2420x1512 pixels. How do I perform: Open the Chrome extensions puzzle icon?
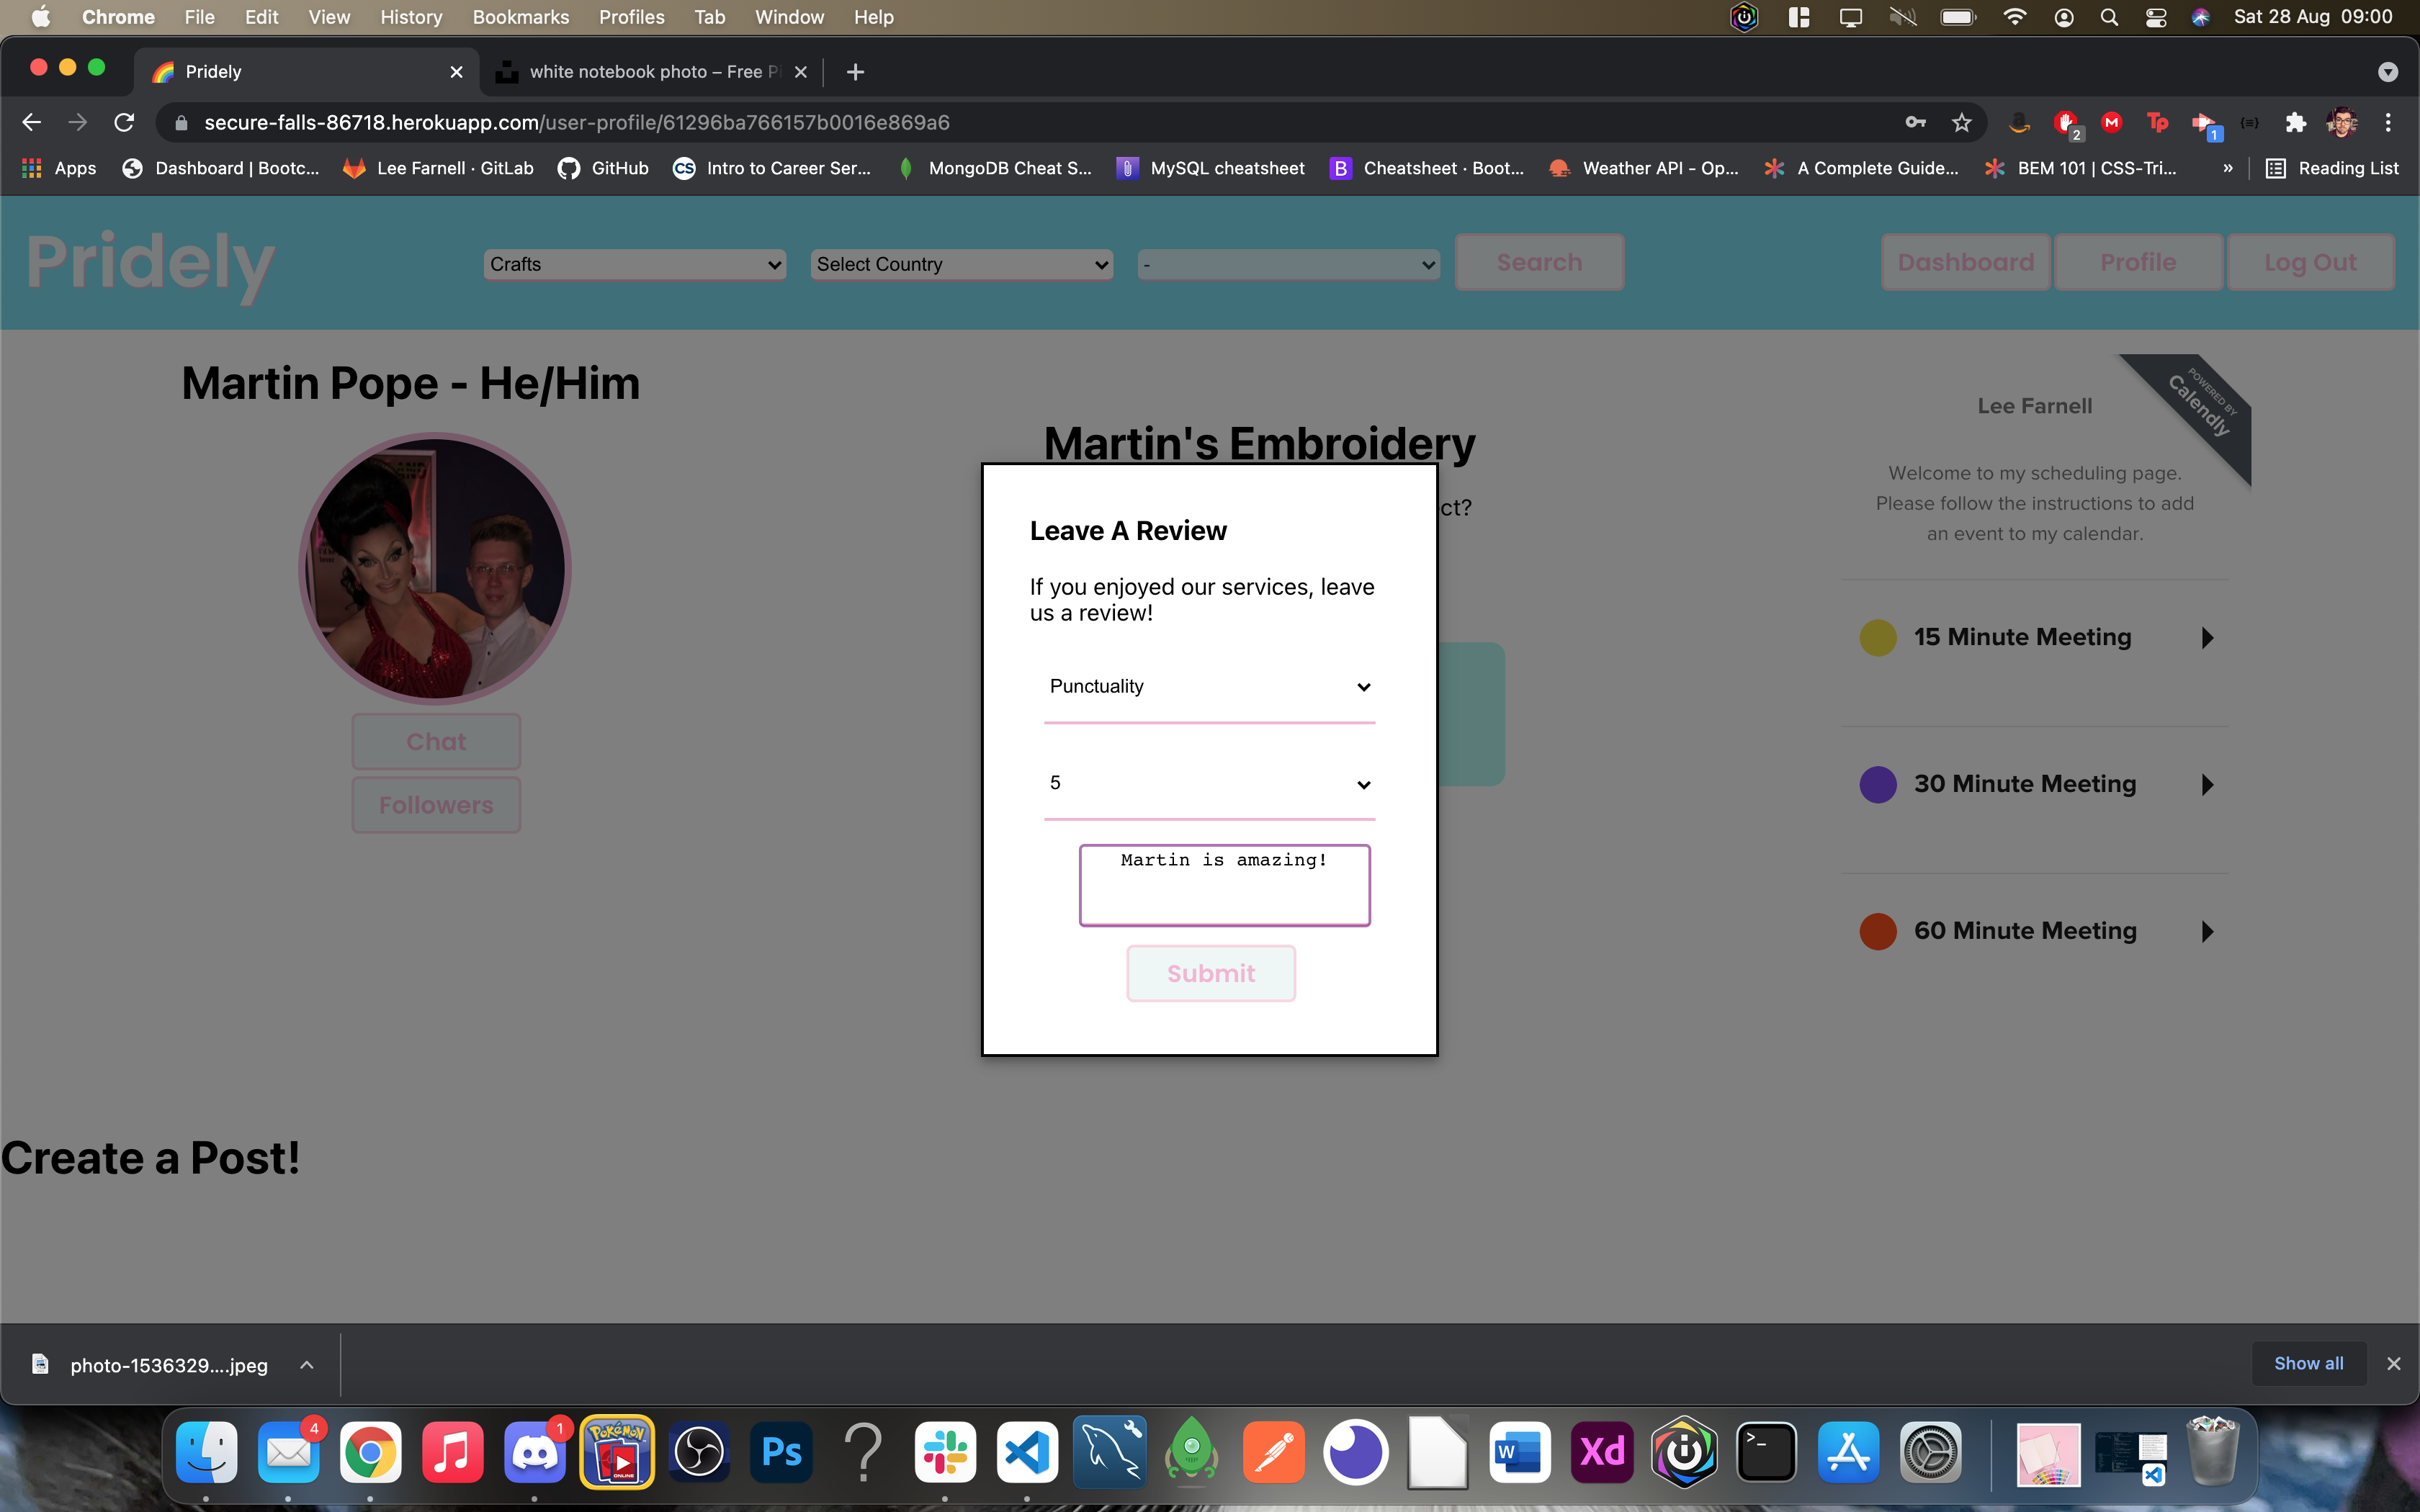(x=2295, y=122)
